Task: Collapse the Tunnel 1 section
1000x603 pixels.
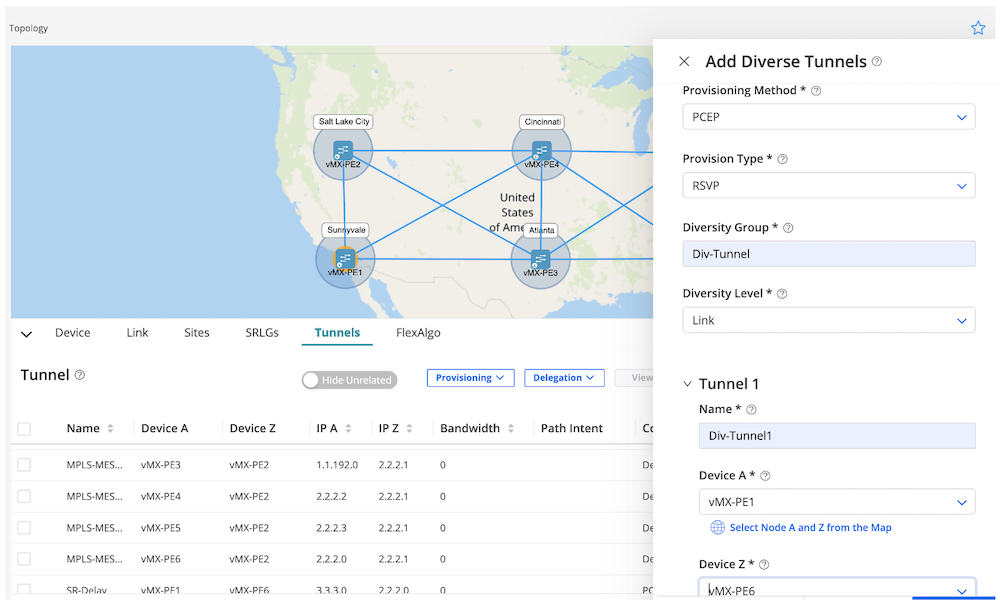Action: point(687,384)
